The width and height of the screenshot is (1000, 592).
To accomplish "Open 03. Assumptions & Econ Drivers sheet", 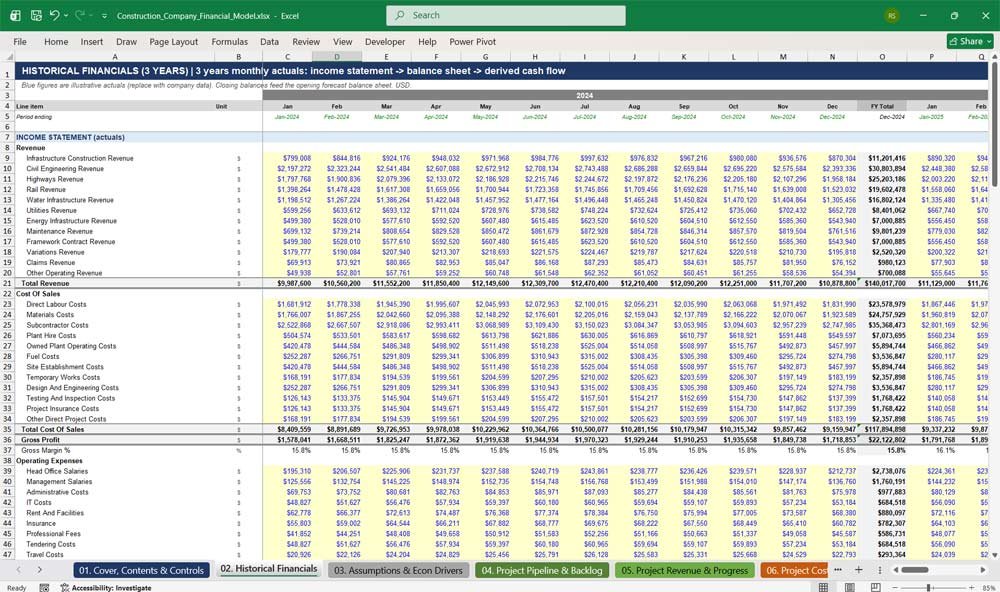I will (x=398, y=570).
